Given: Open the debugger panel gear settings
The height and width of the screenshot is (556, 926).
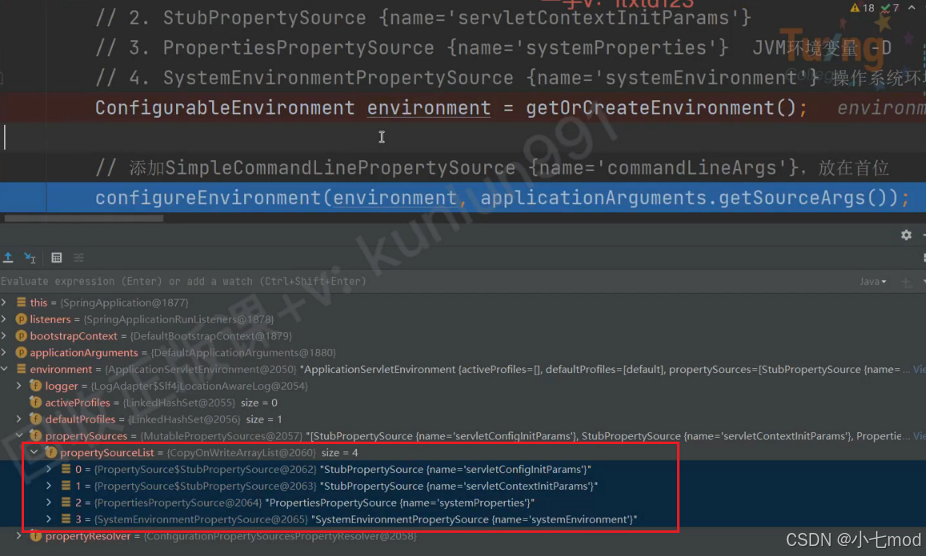Looking at the screenshot, I should click(x=906, y=235).
